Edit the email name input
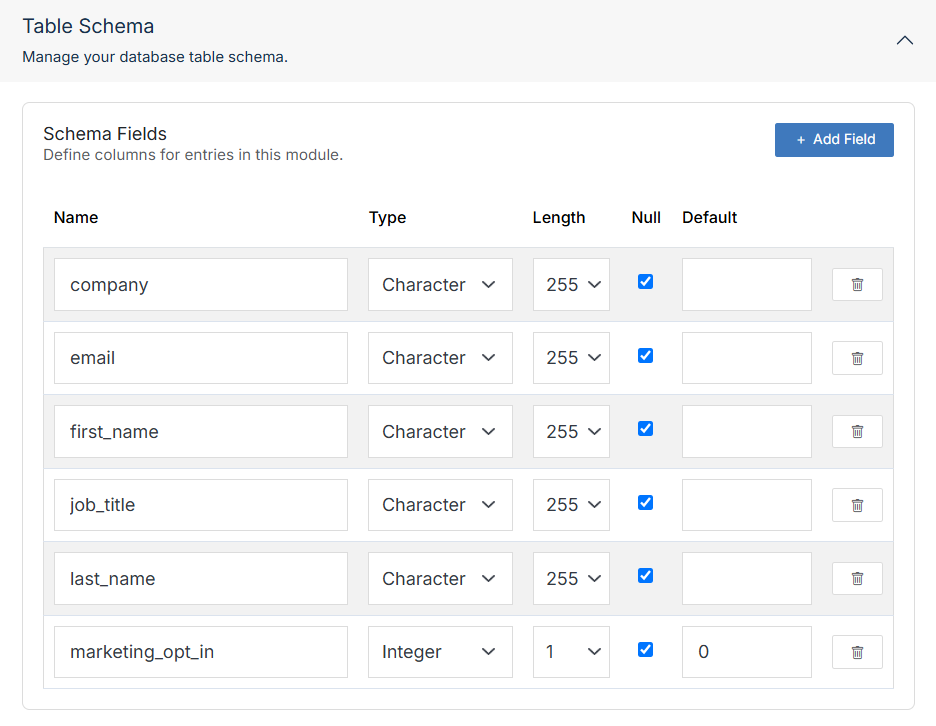The width and height of the screenshot is (936, 726). [x=201, y=358]
